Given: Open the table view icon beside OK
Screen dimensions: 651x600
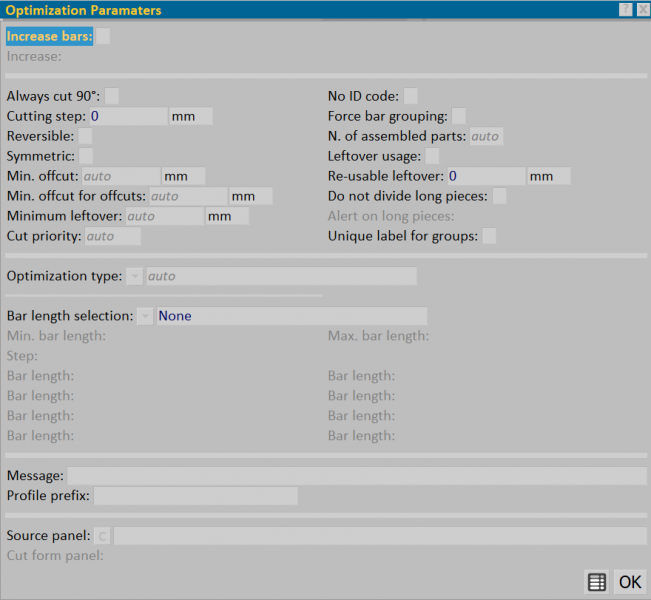Looking at the screenshot, I should coord(597,582).
